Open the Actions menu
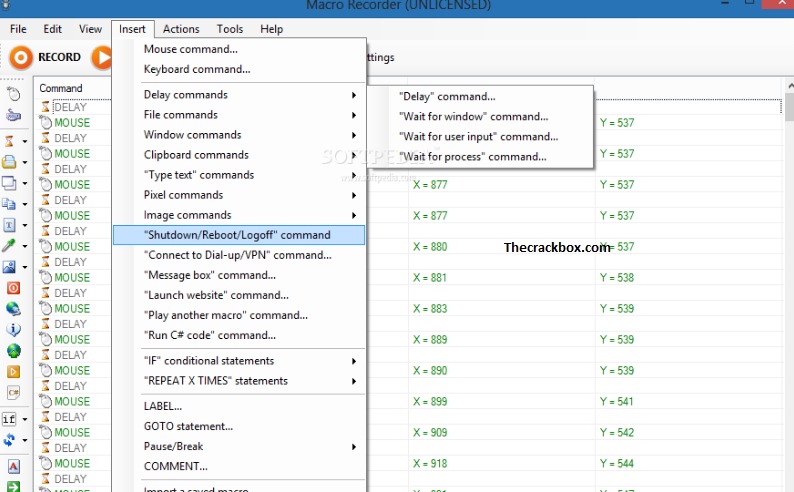Image resolution: width=794 pixels, height=492 pixels. click(181, 29)
